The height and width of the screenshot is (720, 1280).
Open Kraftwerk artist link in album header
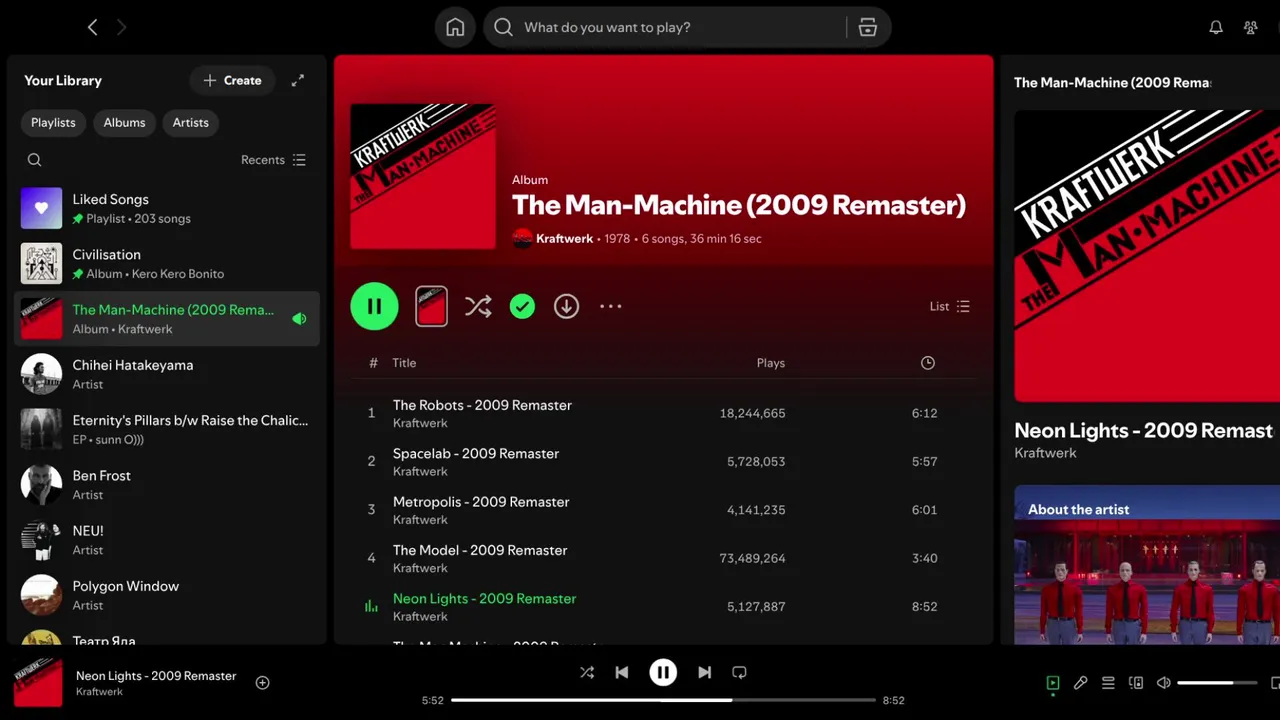click(x=564, y=239)
